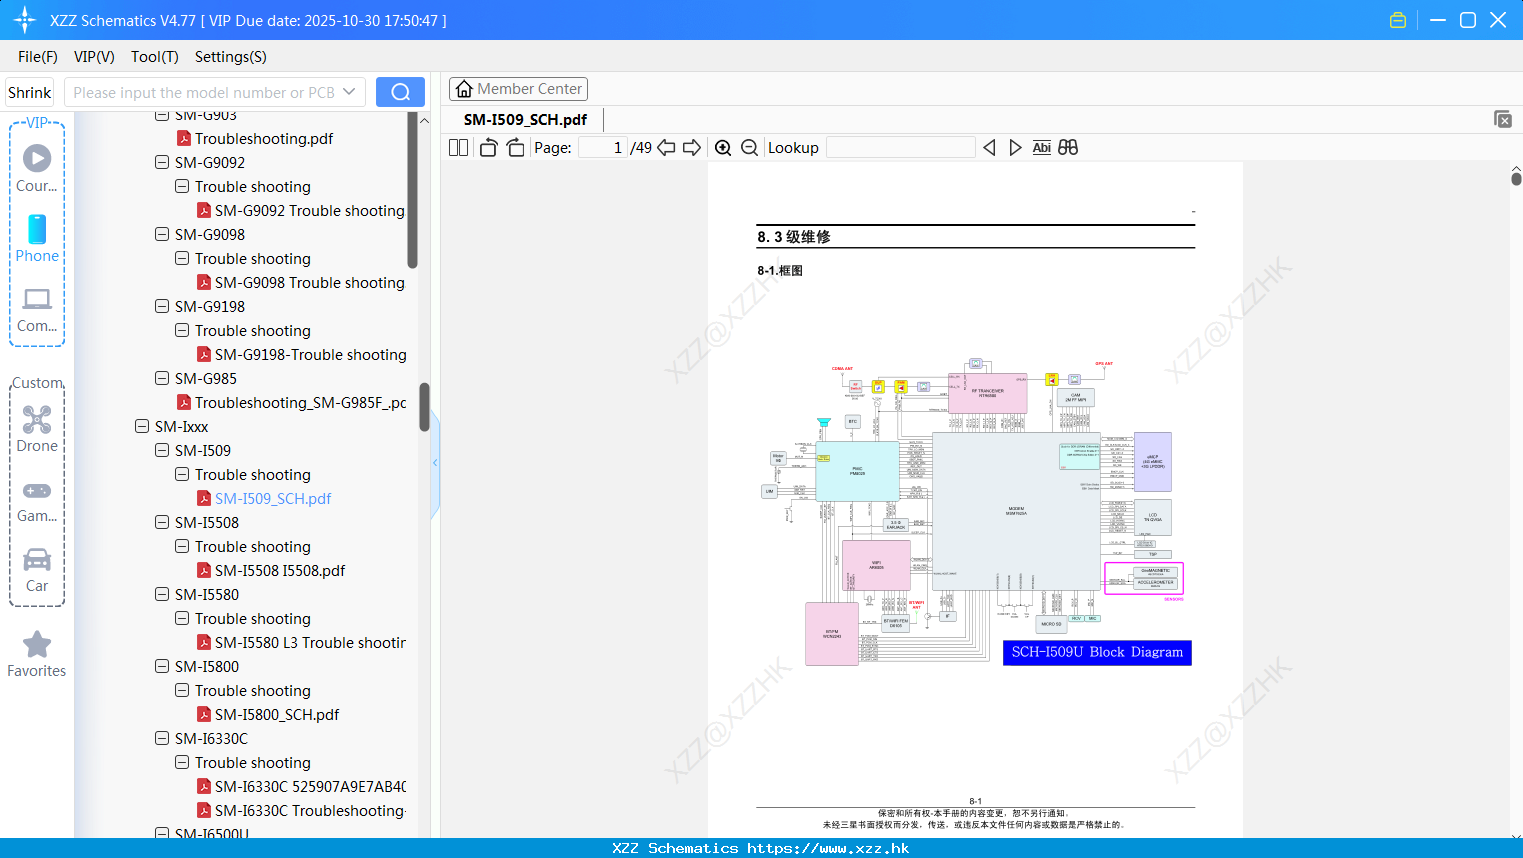Collapse the SM-I5800 tree node
Viewport: 1523px width, 858px height.
pyautogui.click(x=162, y=666)
